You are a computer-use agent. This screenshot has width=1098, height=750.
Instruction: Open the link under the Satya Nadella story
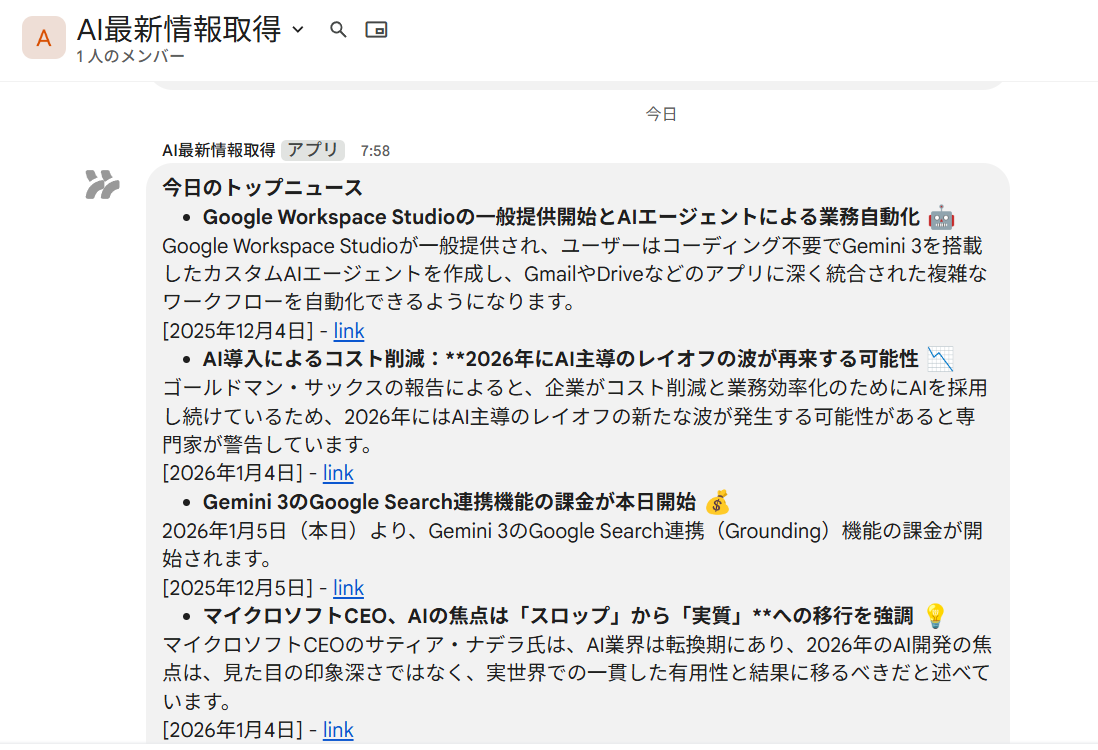pyautogui.click(x=338, y=730)
